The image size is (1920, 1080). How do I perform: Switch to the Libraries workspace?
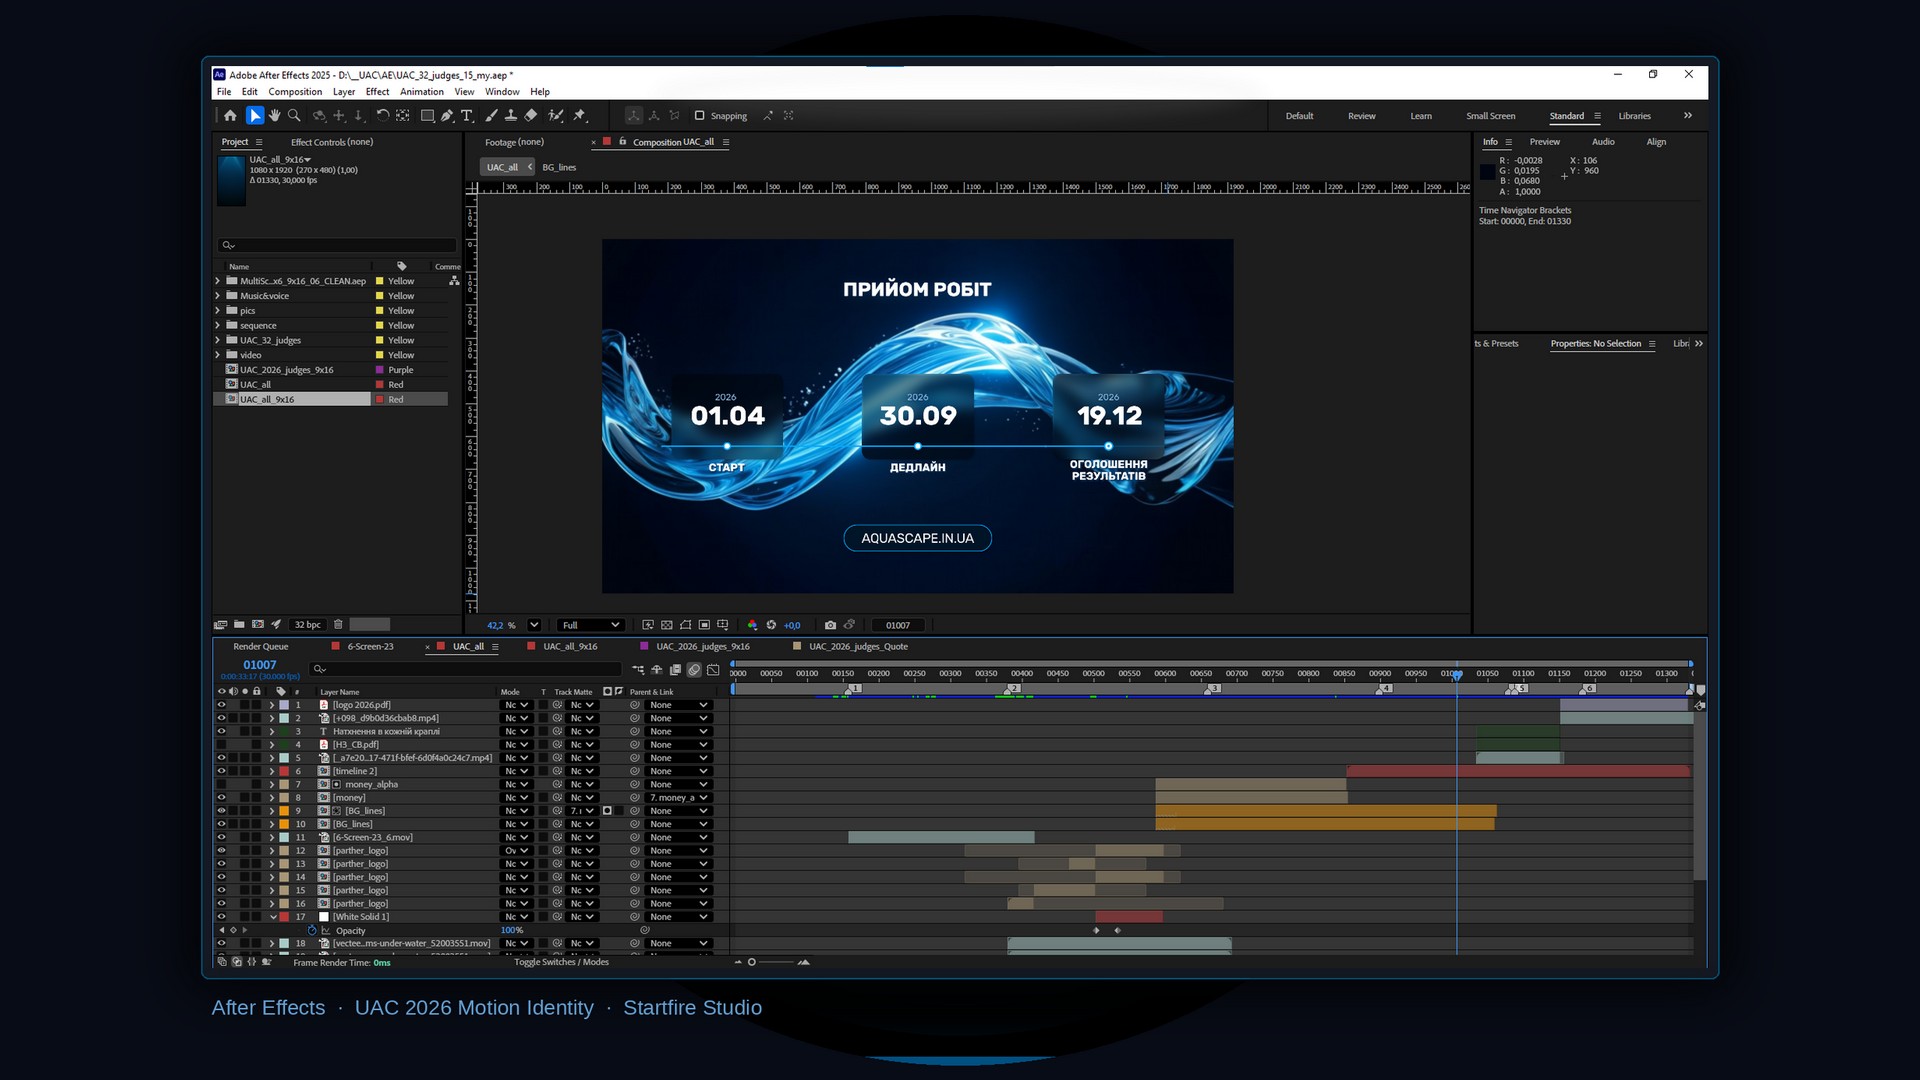coord(1635,116)
